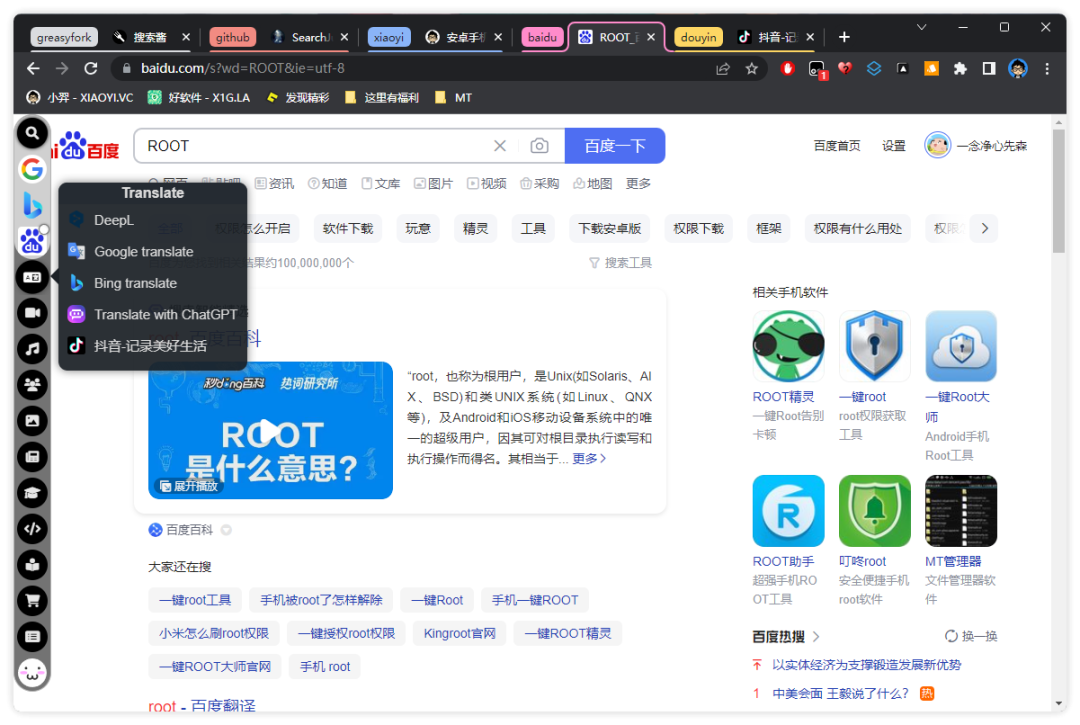The image size is (1080, 725).
Task: Click the 软件下载 filter tag
Action: [348, 229]
